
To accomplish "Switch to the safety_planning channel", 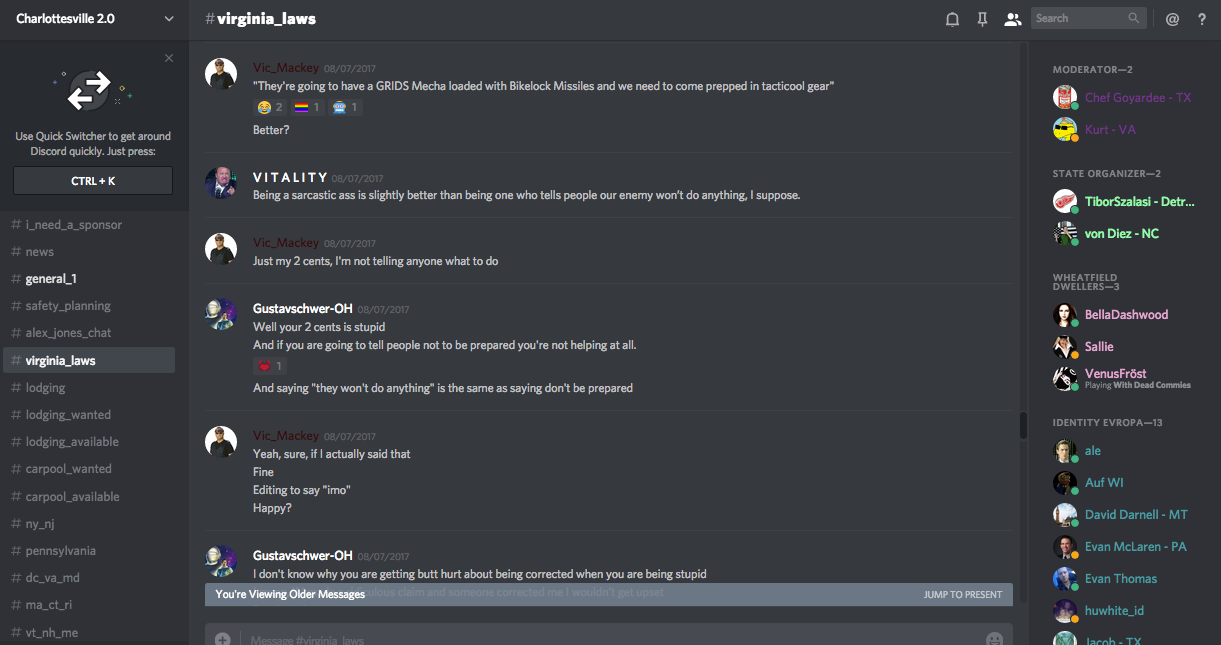I will (x=68, y=306).
